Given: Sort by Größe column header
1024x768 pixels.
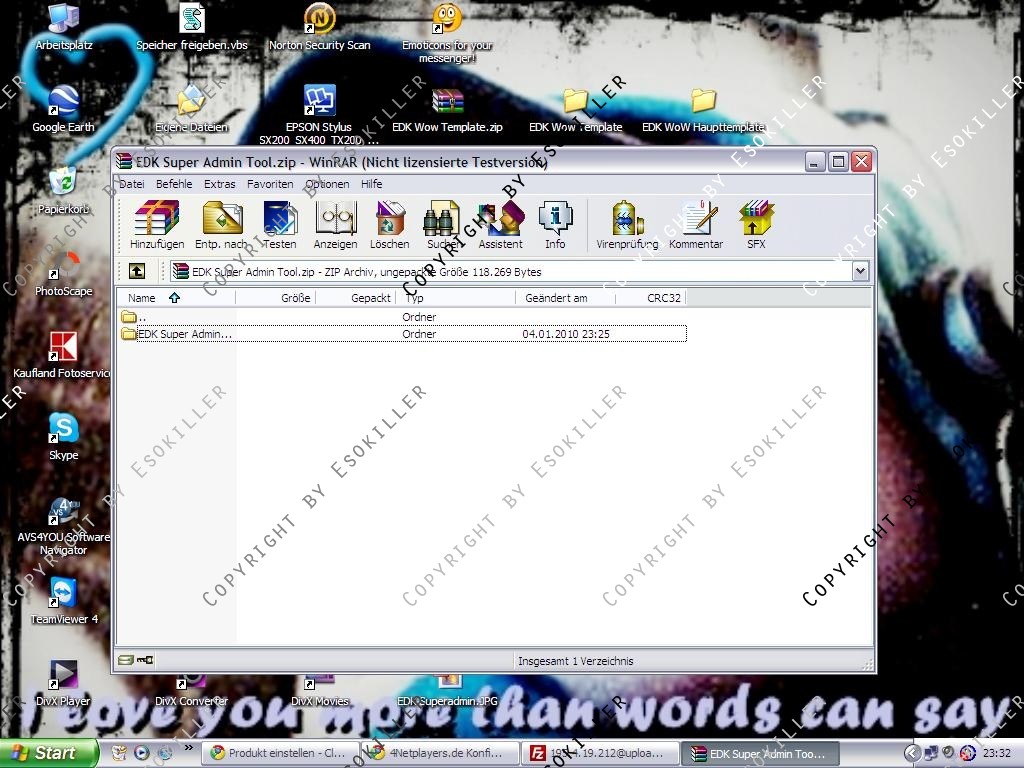Looking at the screenshot, I should click(276, 298).
